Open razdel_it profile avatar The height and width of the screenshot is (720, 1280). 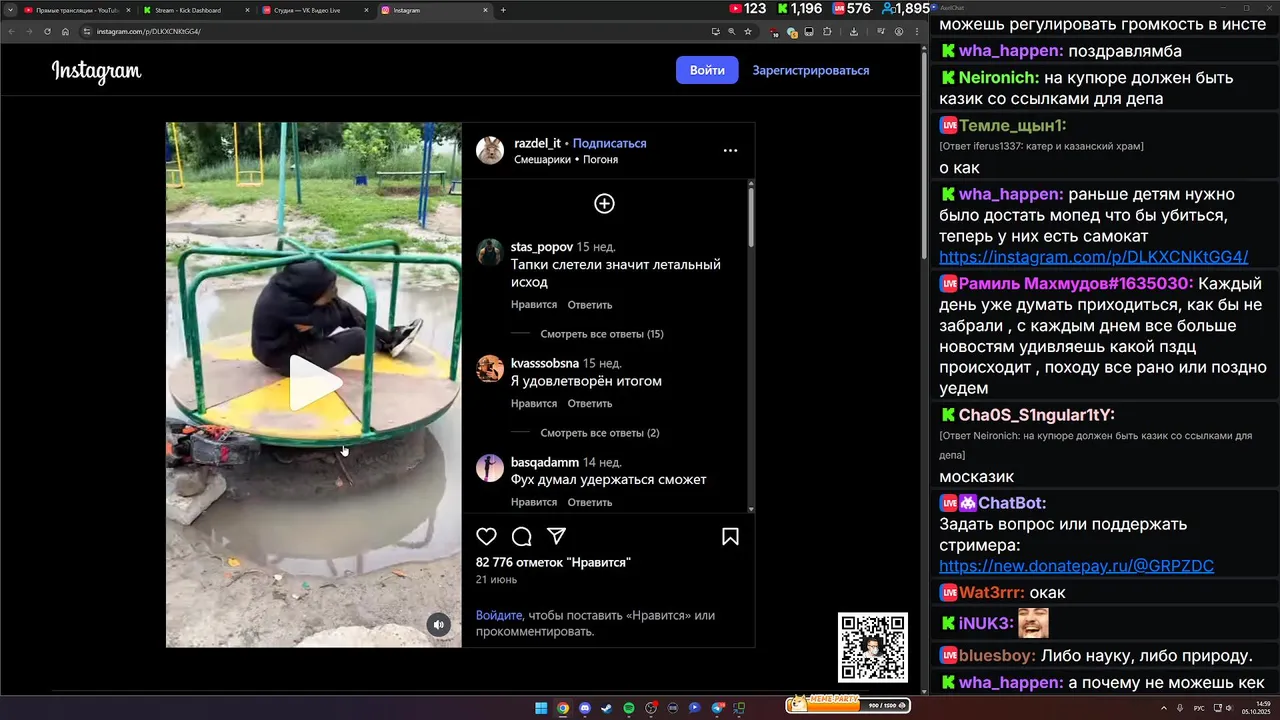point(490,151)
